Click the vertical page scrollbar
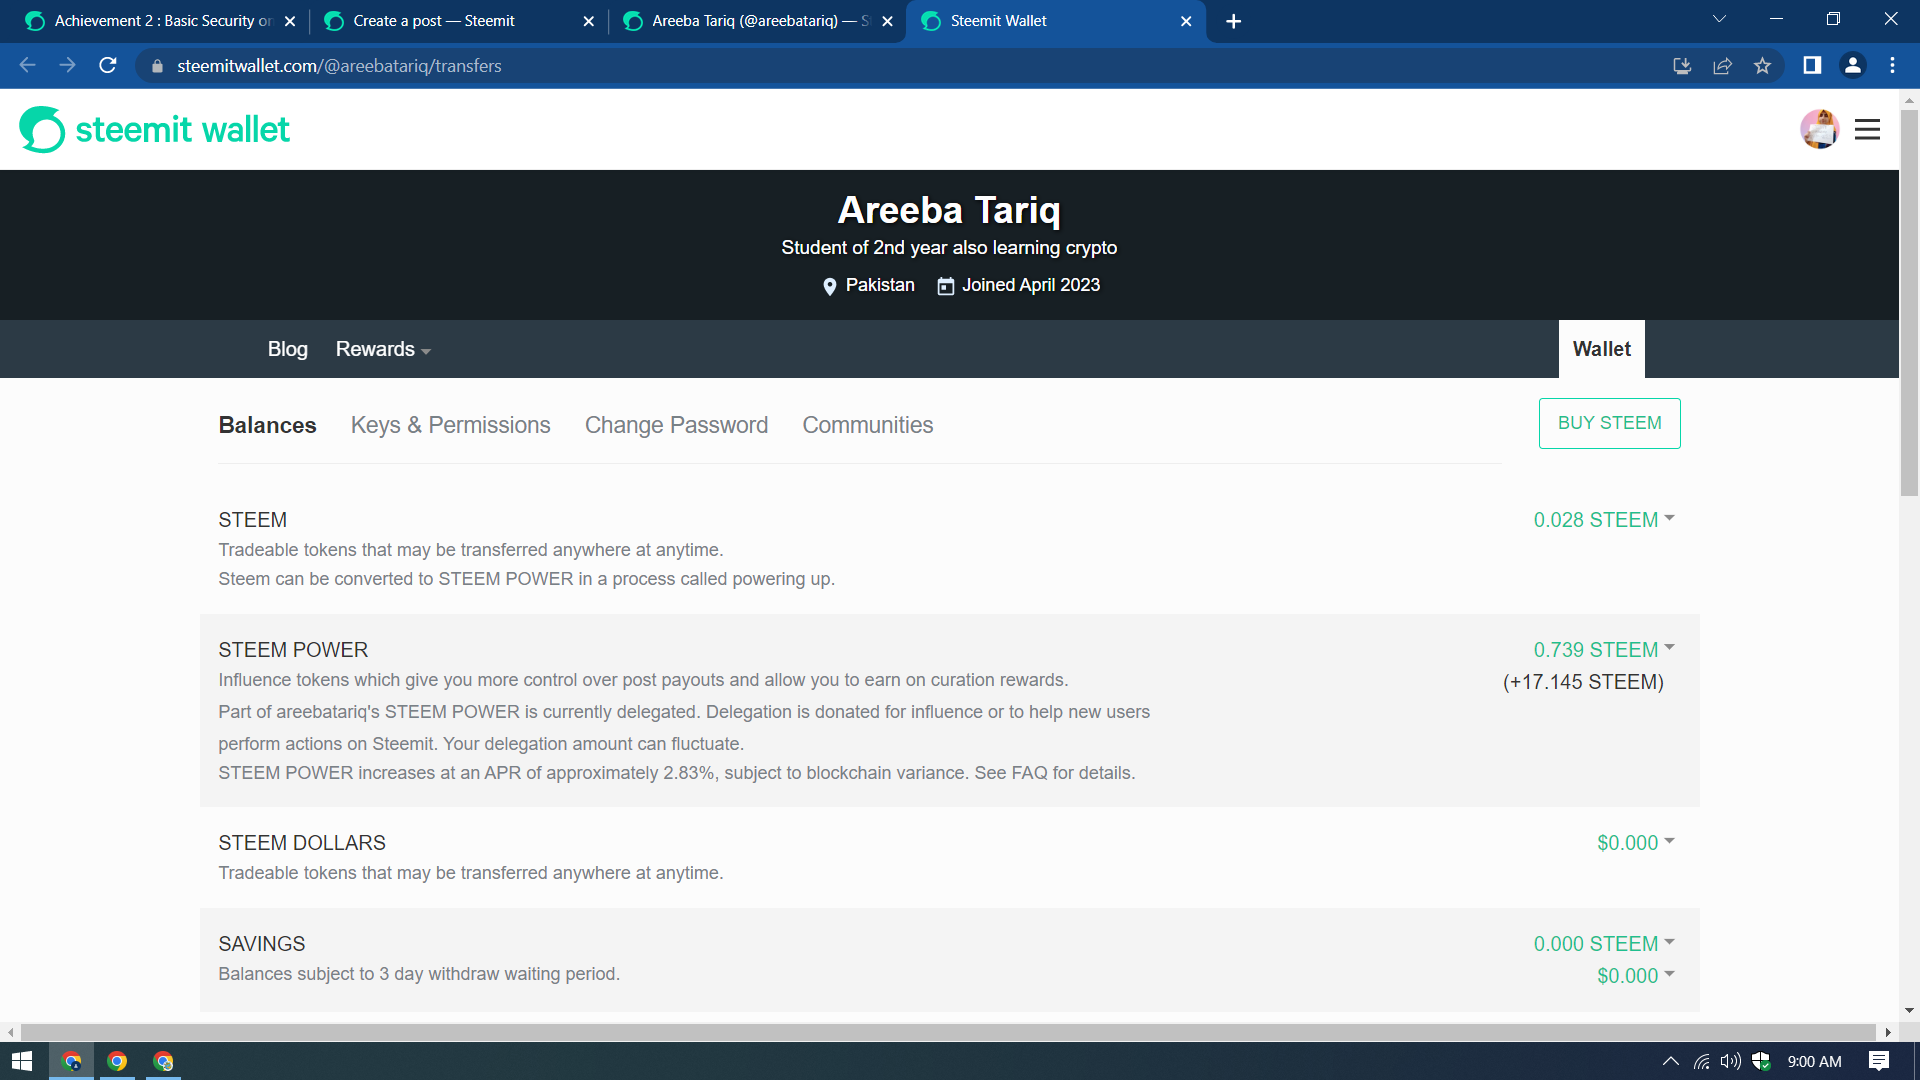 [1909, 303]
